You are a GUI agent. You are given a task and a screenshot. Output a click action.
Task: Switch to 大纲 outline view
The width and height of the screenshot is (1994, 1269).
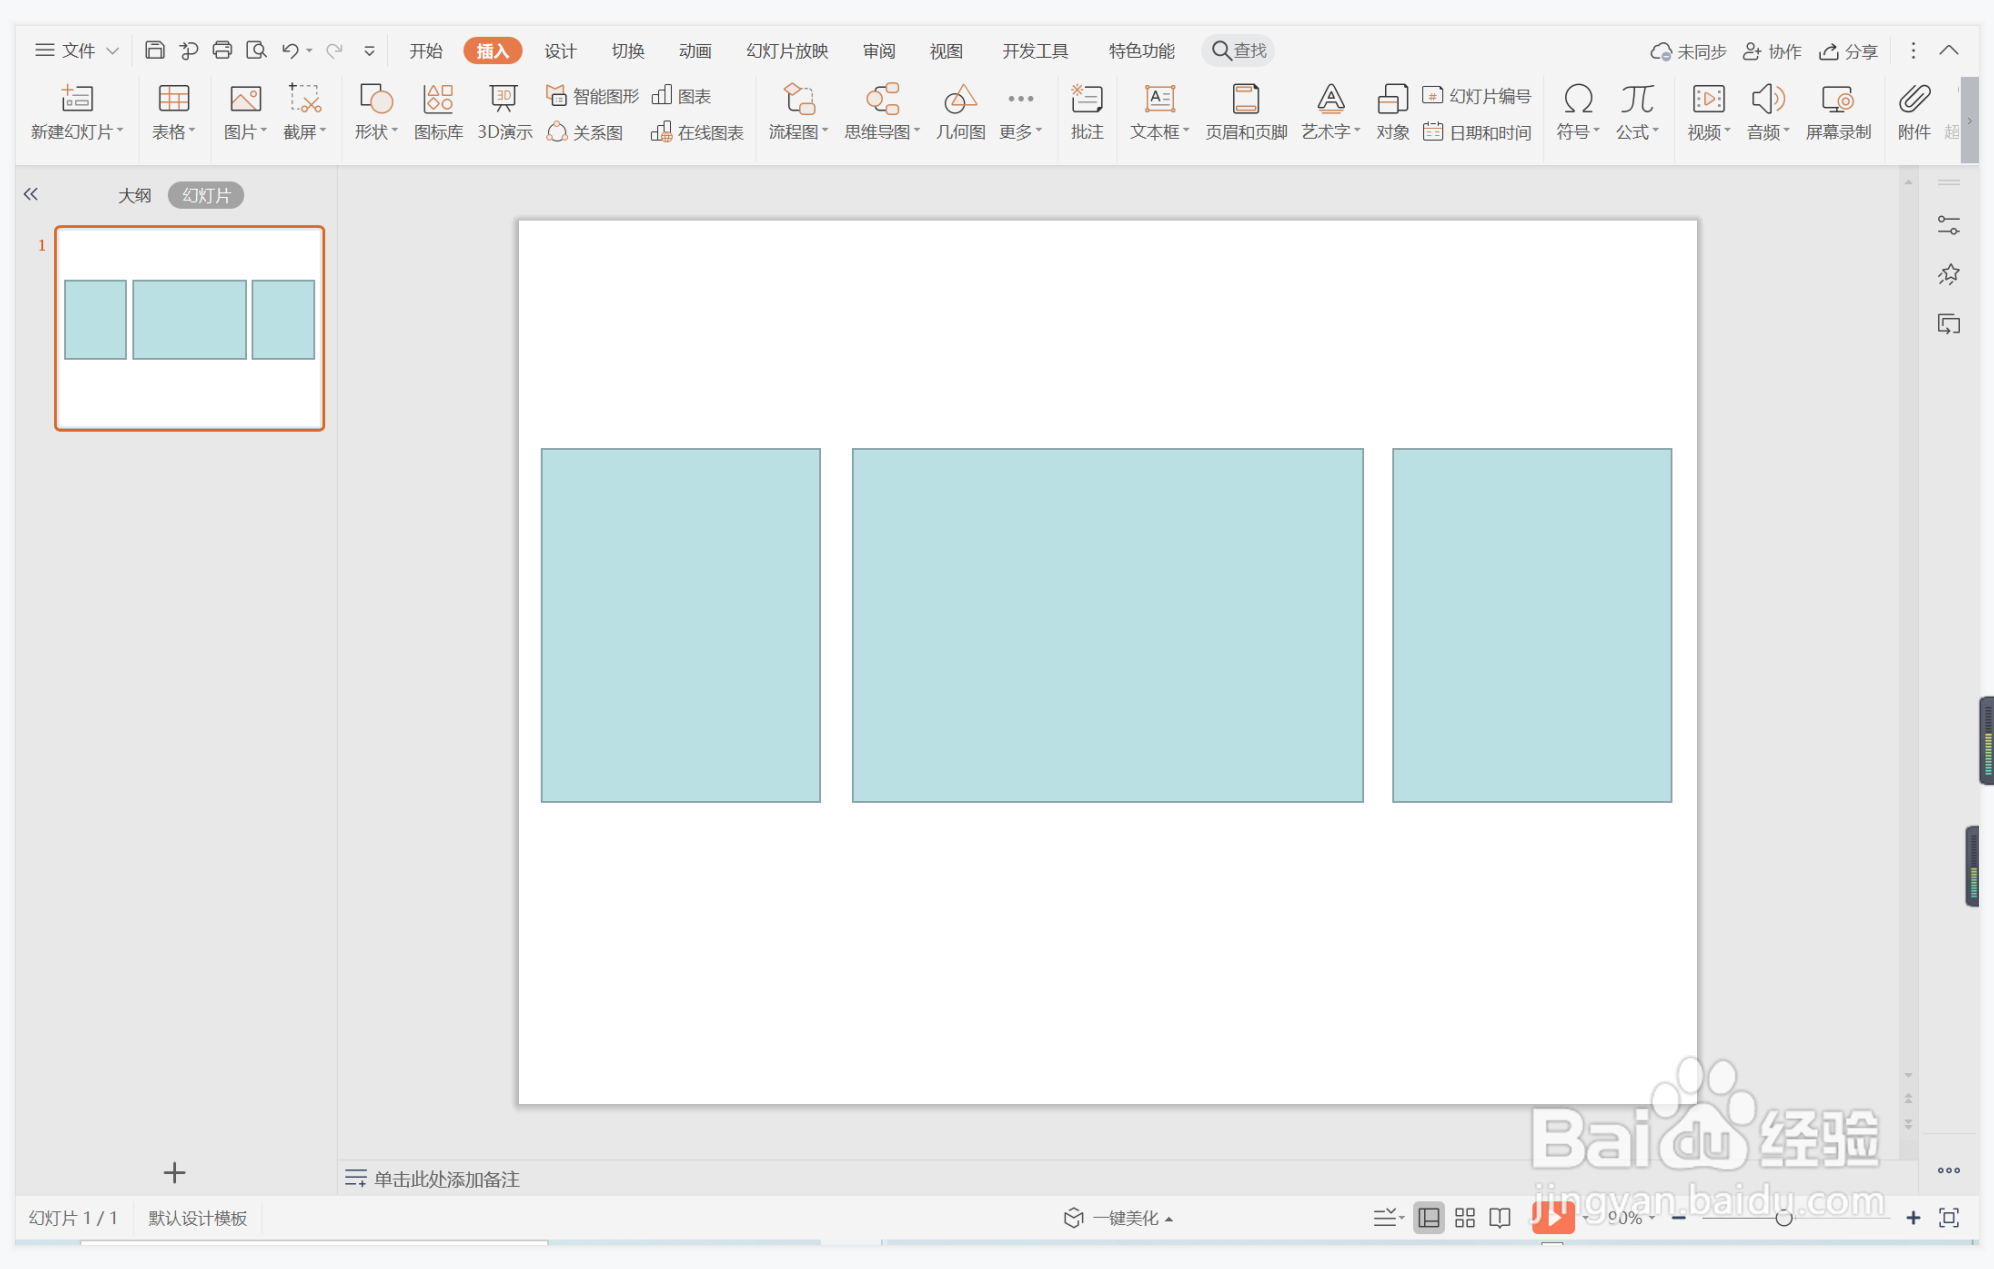point(134,195)
